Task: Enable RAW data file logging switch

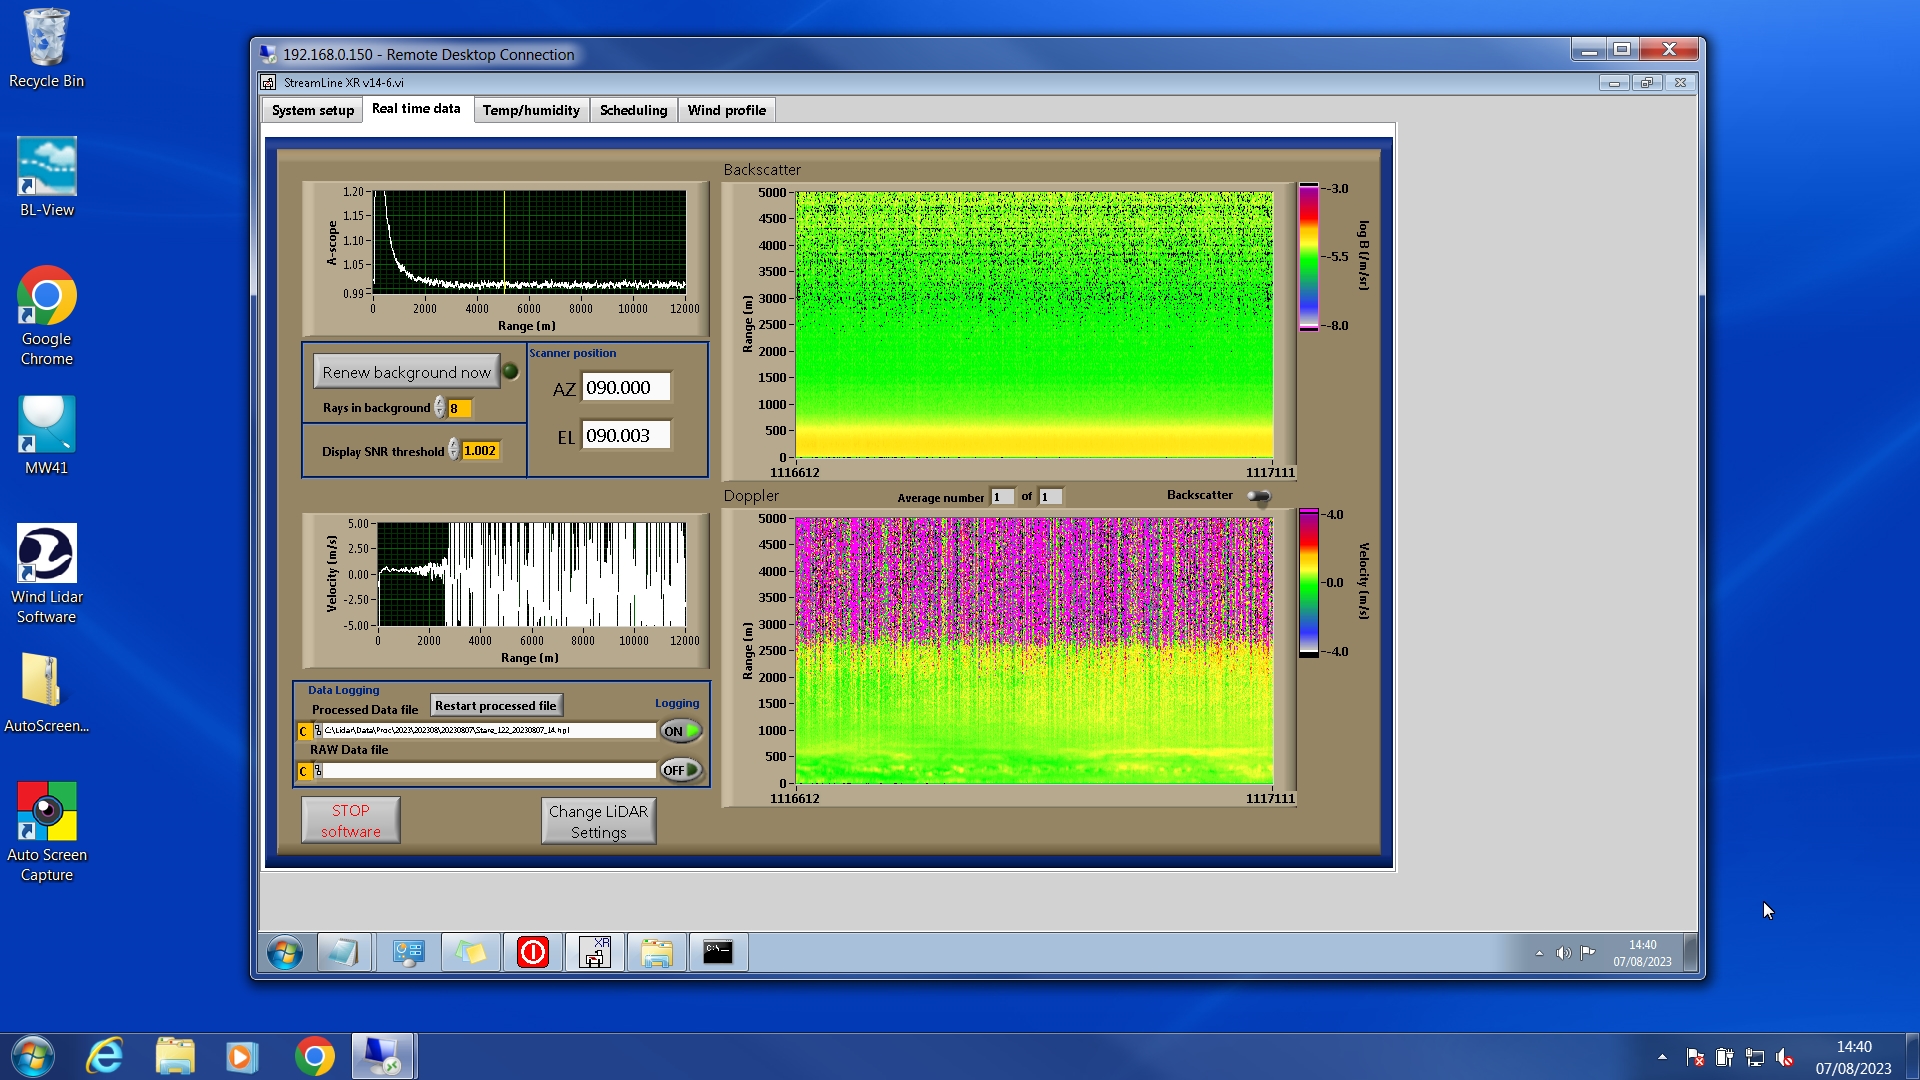Action: (x=681, y=770)
